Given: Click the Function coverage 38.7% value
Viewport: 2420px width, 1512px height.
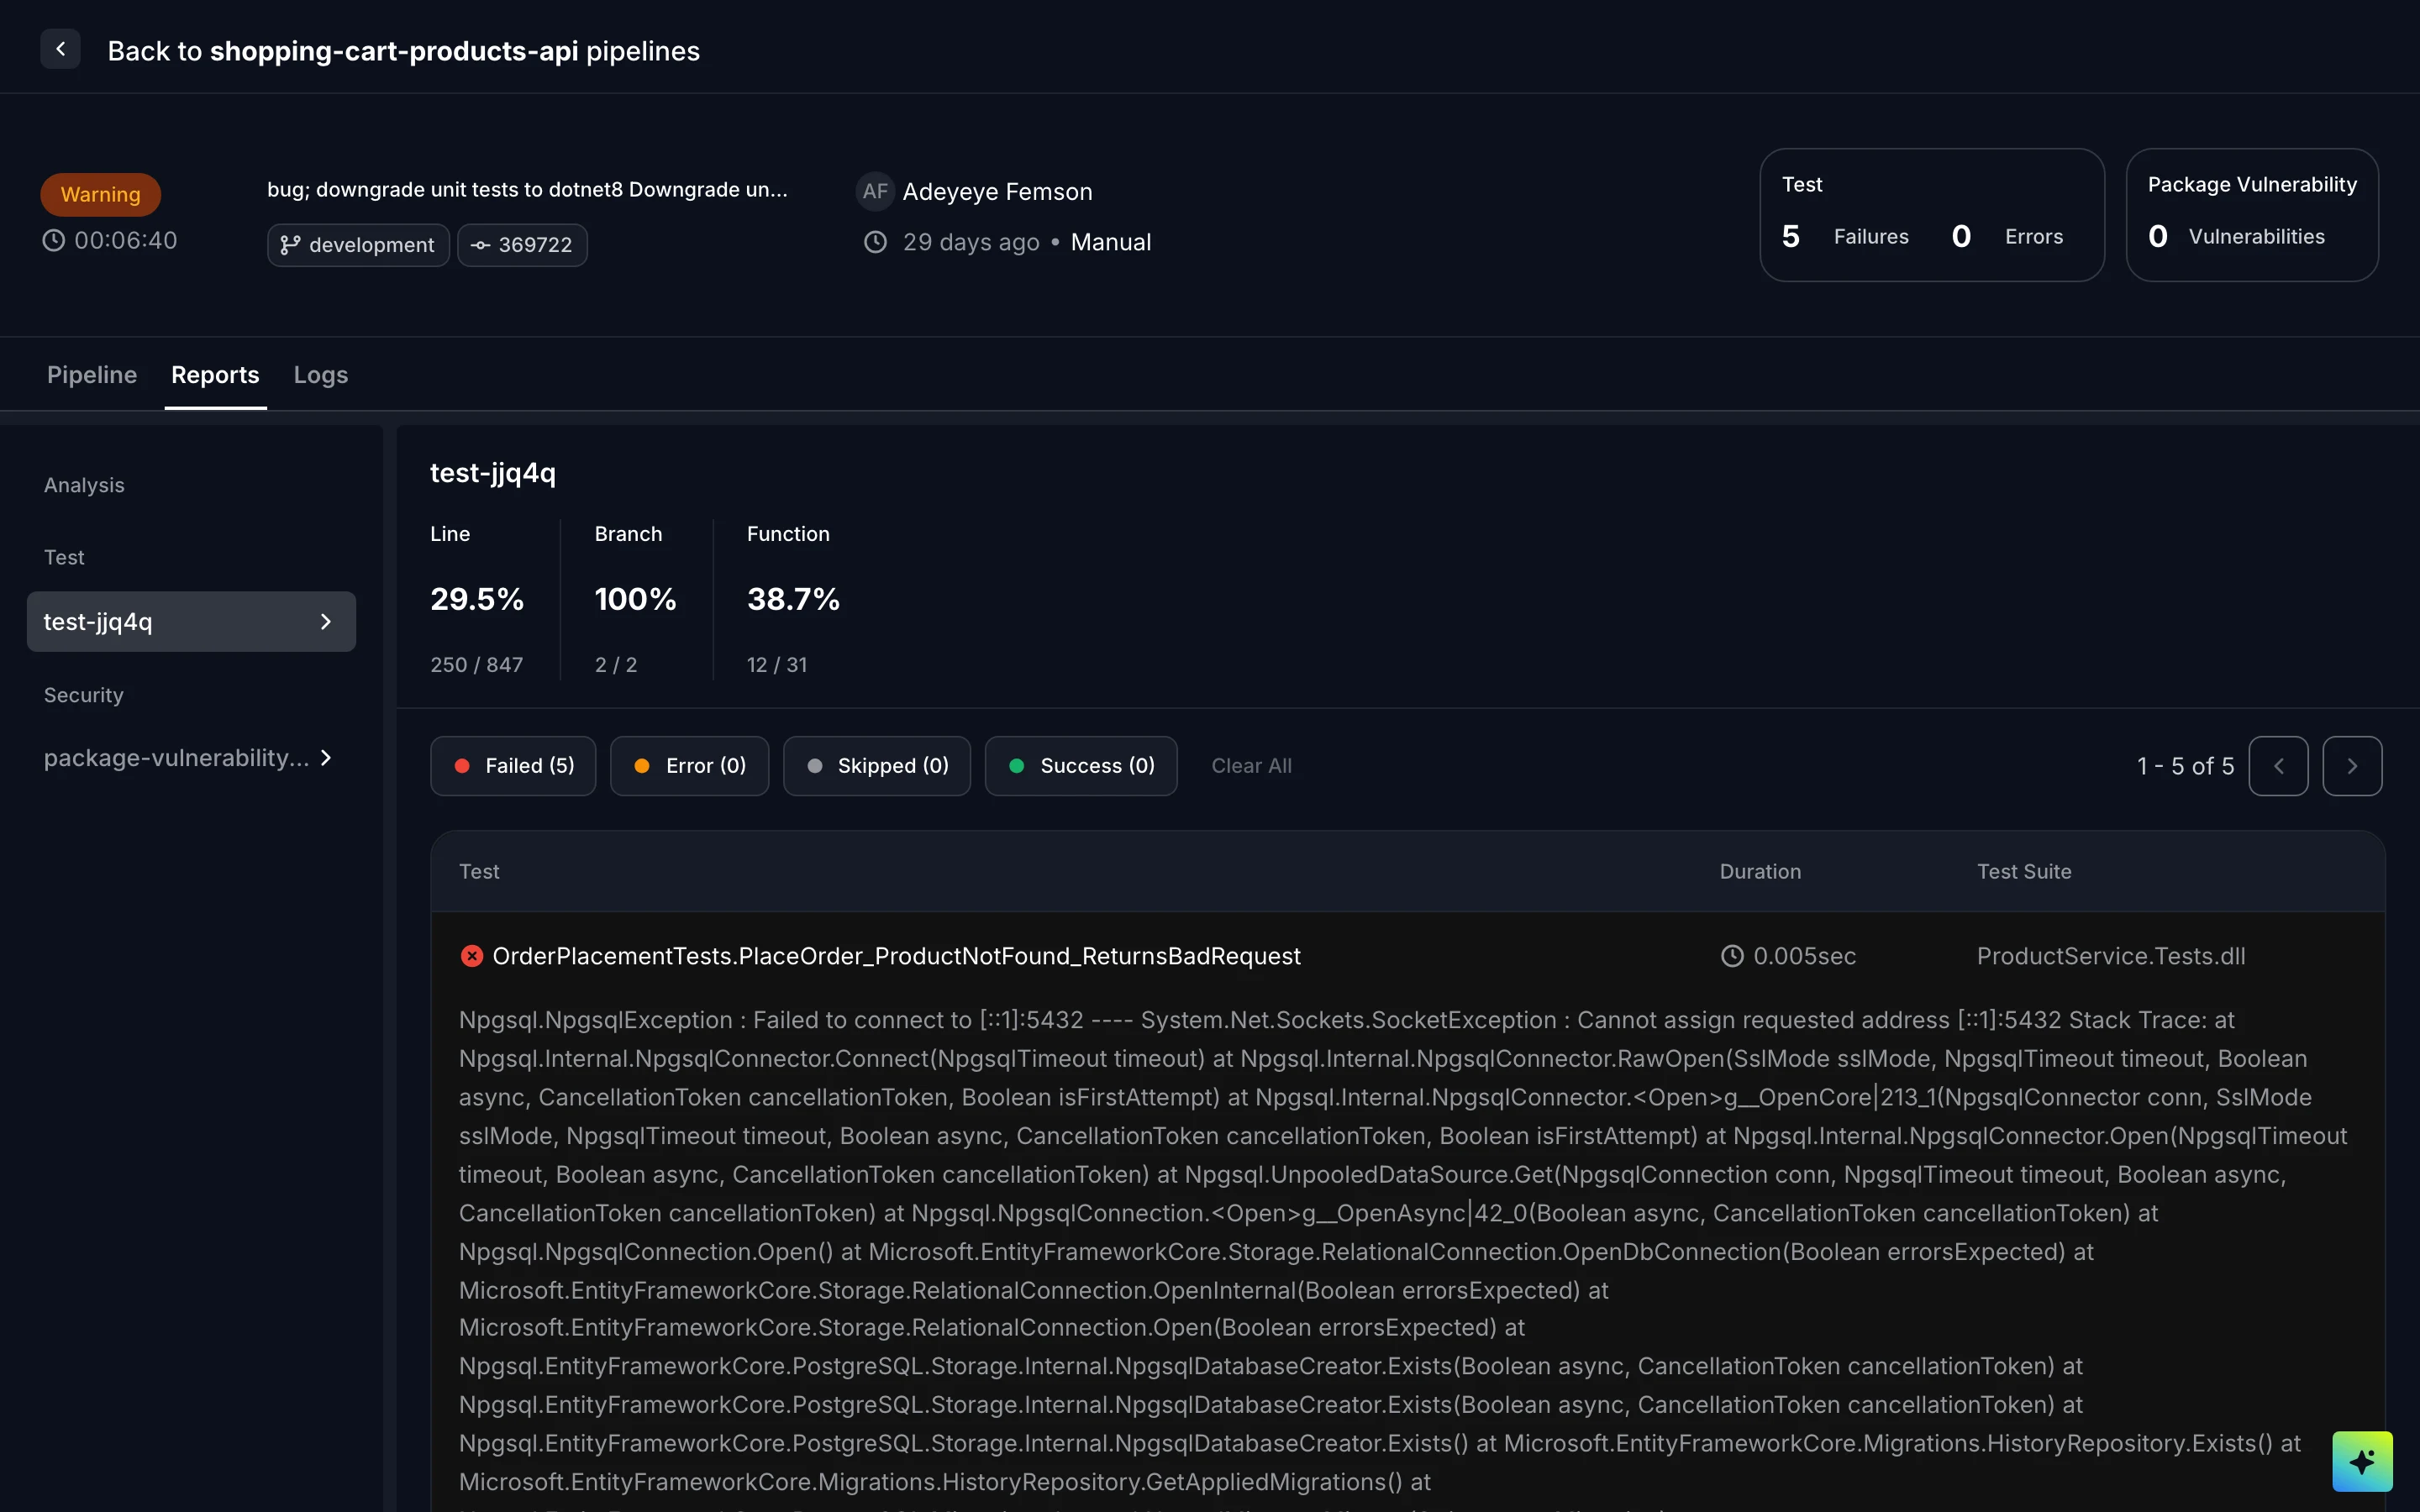Looking at the screenshot, I should pyautogui.click(x=794, y=599).
